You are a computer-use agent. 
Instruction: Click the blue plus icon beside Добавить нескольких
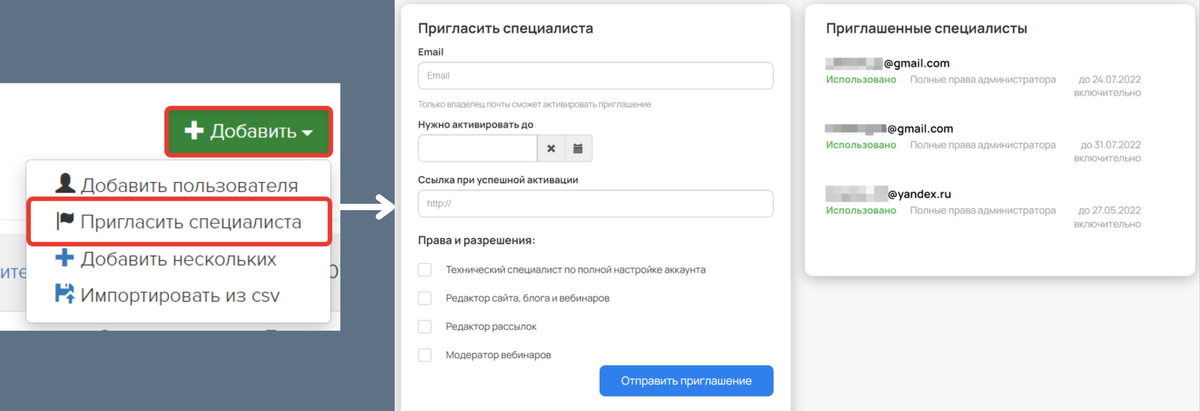65,258
